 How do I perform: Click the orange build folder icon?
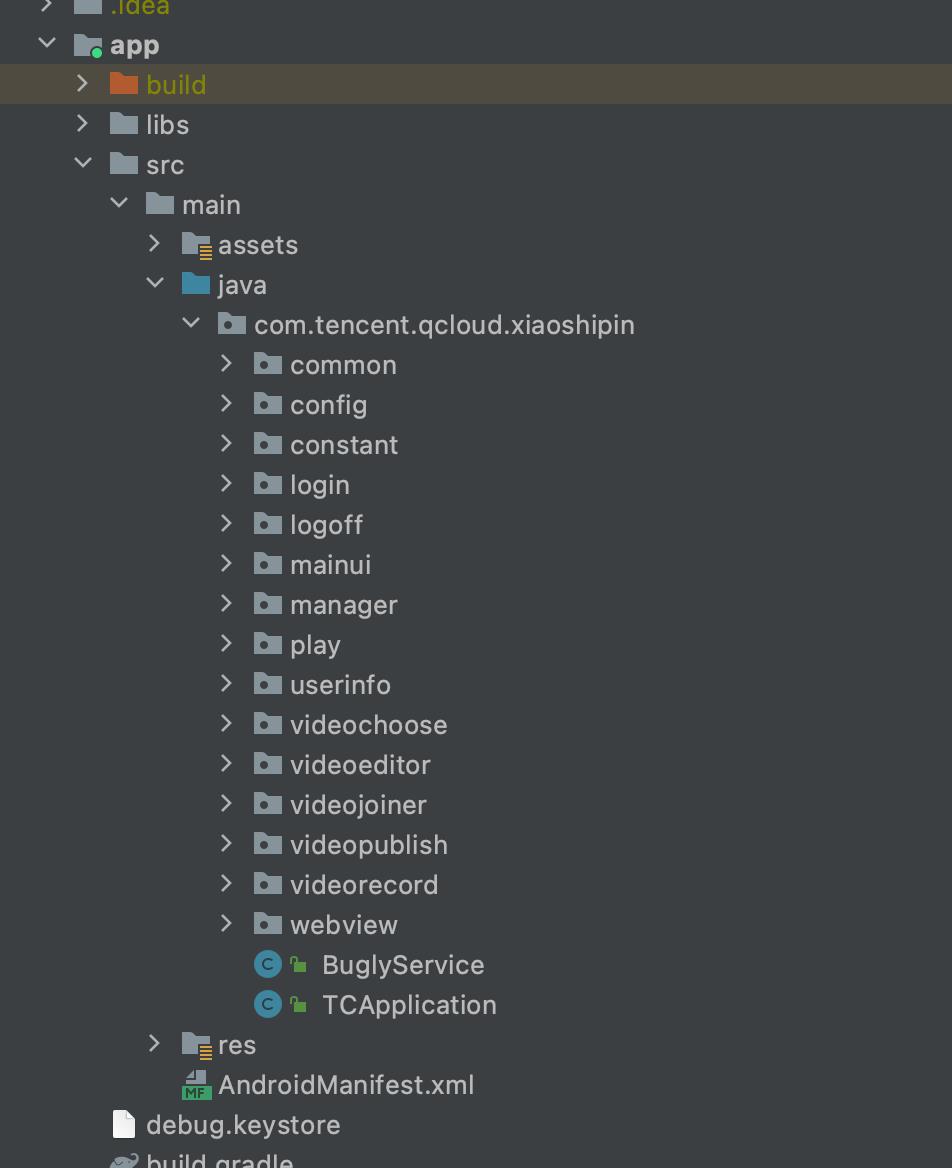(124, 84)
